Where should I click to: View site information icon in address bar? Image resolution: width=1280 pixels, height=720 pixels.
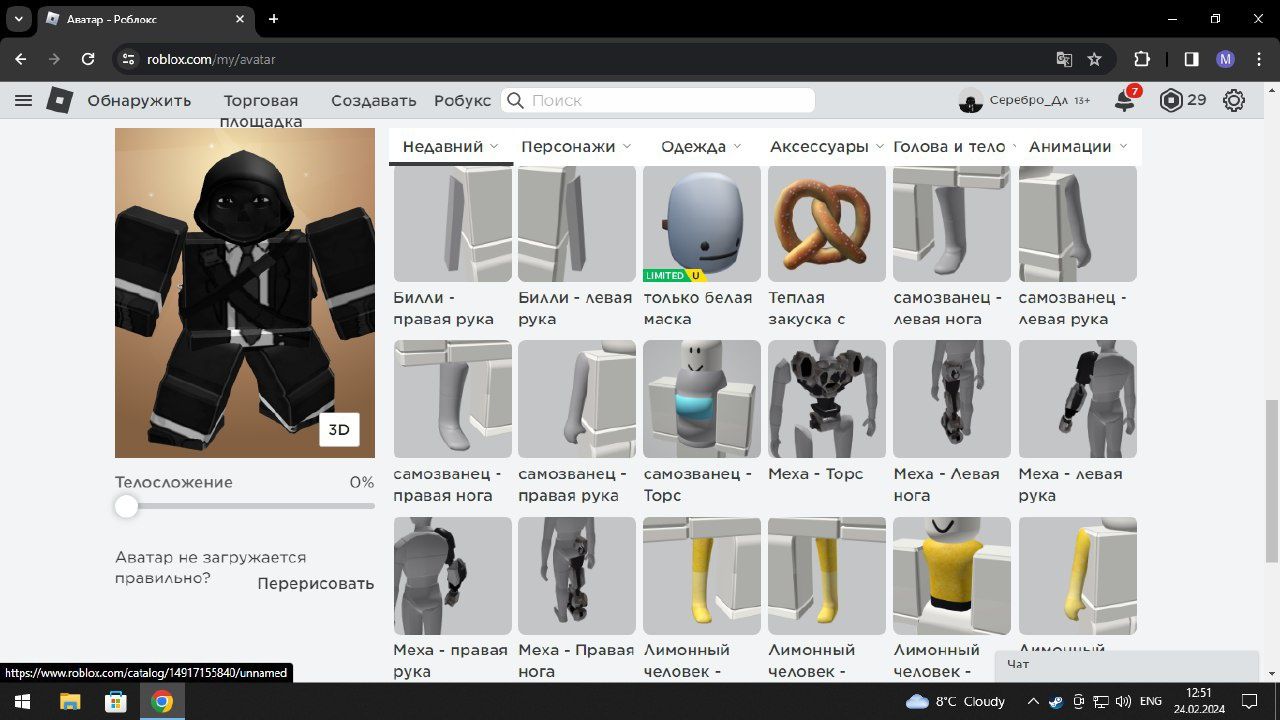click(x=127, y=59)
